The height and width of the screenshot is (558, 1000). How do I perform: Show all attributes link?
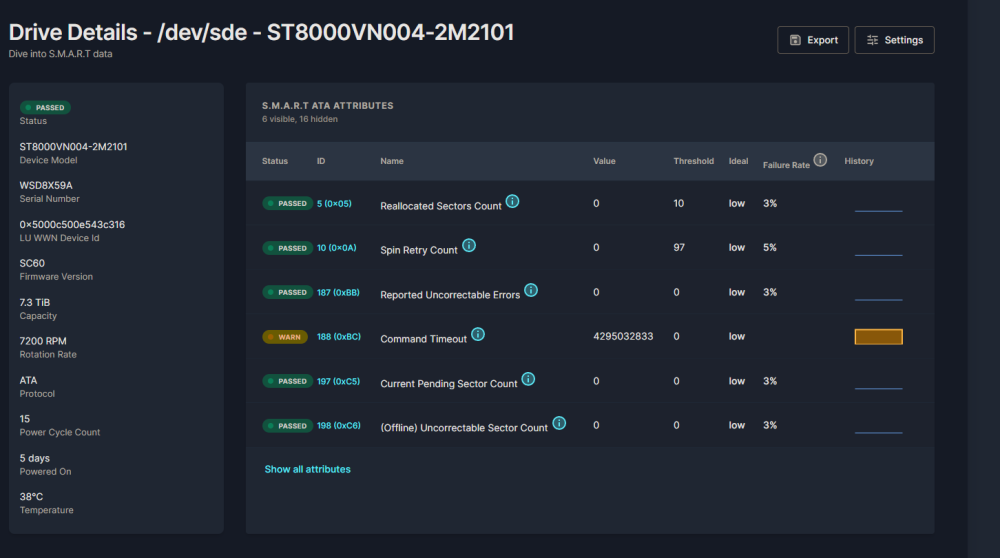pyautogui.click(x=307, y=469)
